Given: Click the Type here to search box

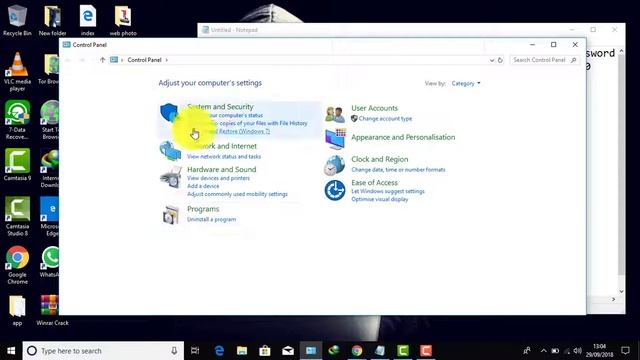Looking at the screenshot, I should click(x=104, y=351).
